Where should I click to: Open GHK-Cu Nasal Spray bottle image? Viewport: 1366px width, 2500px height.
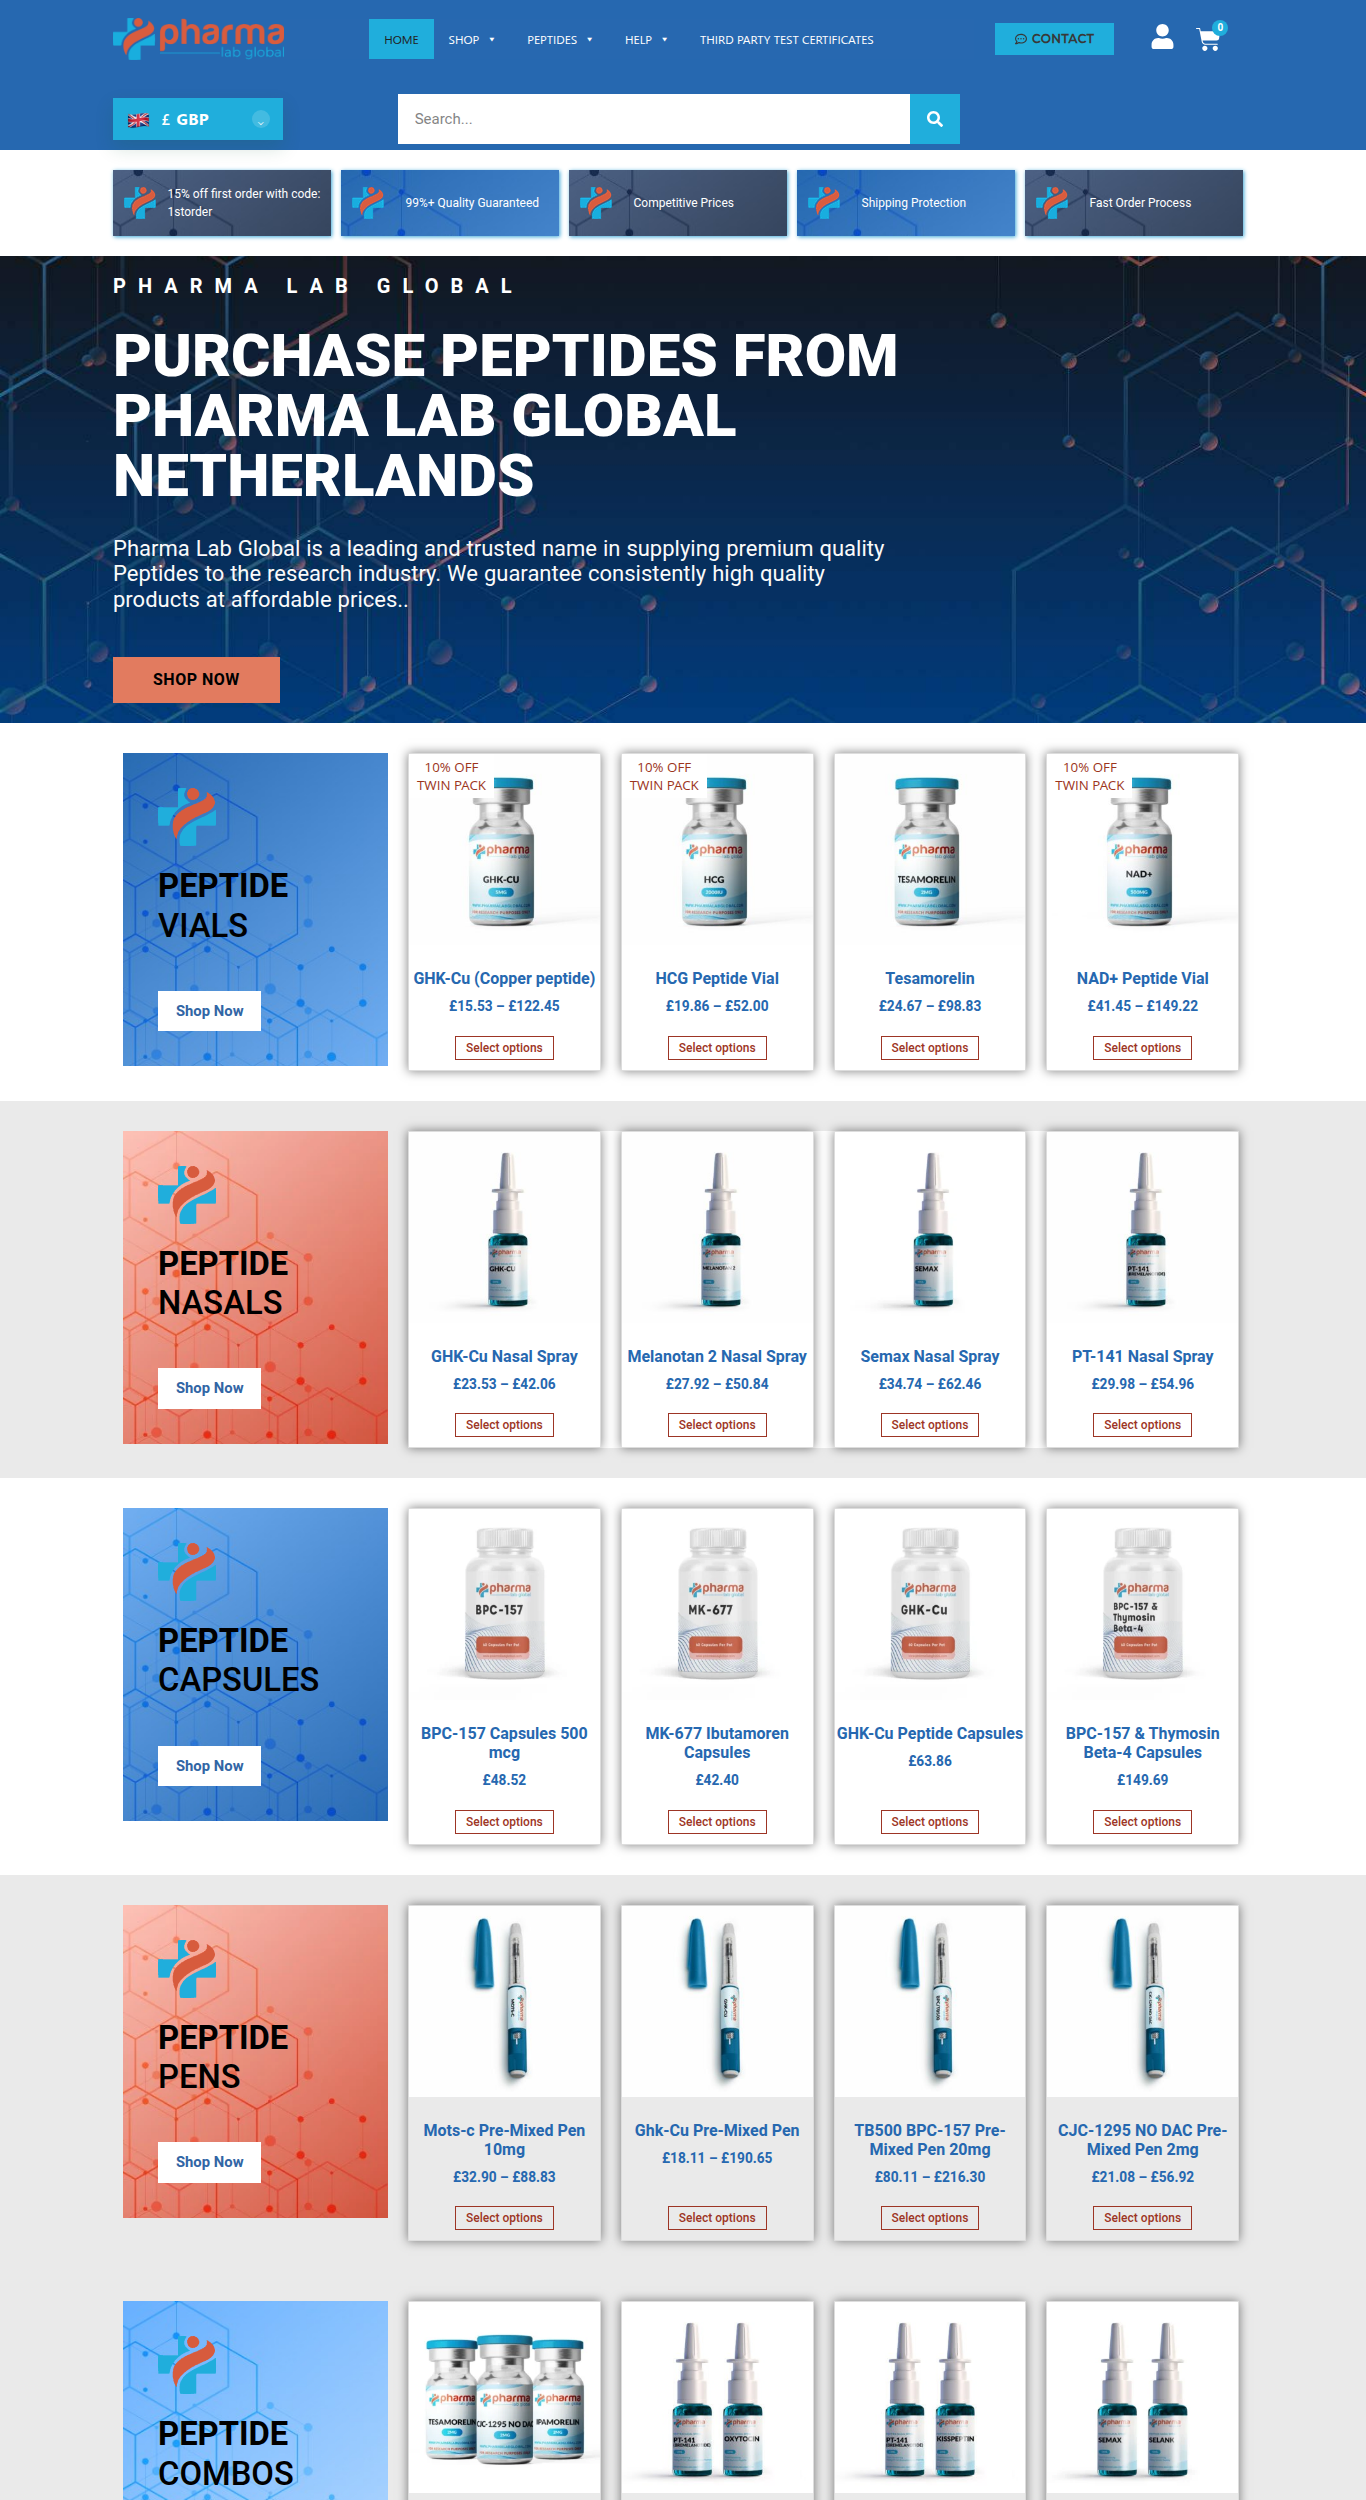504,1228
